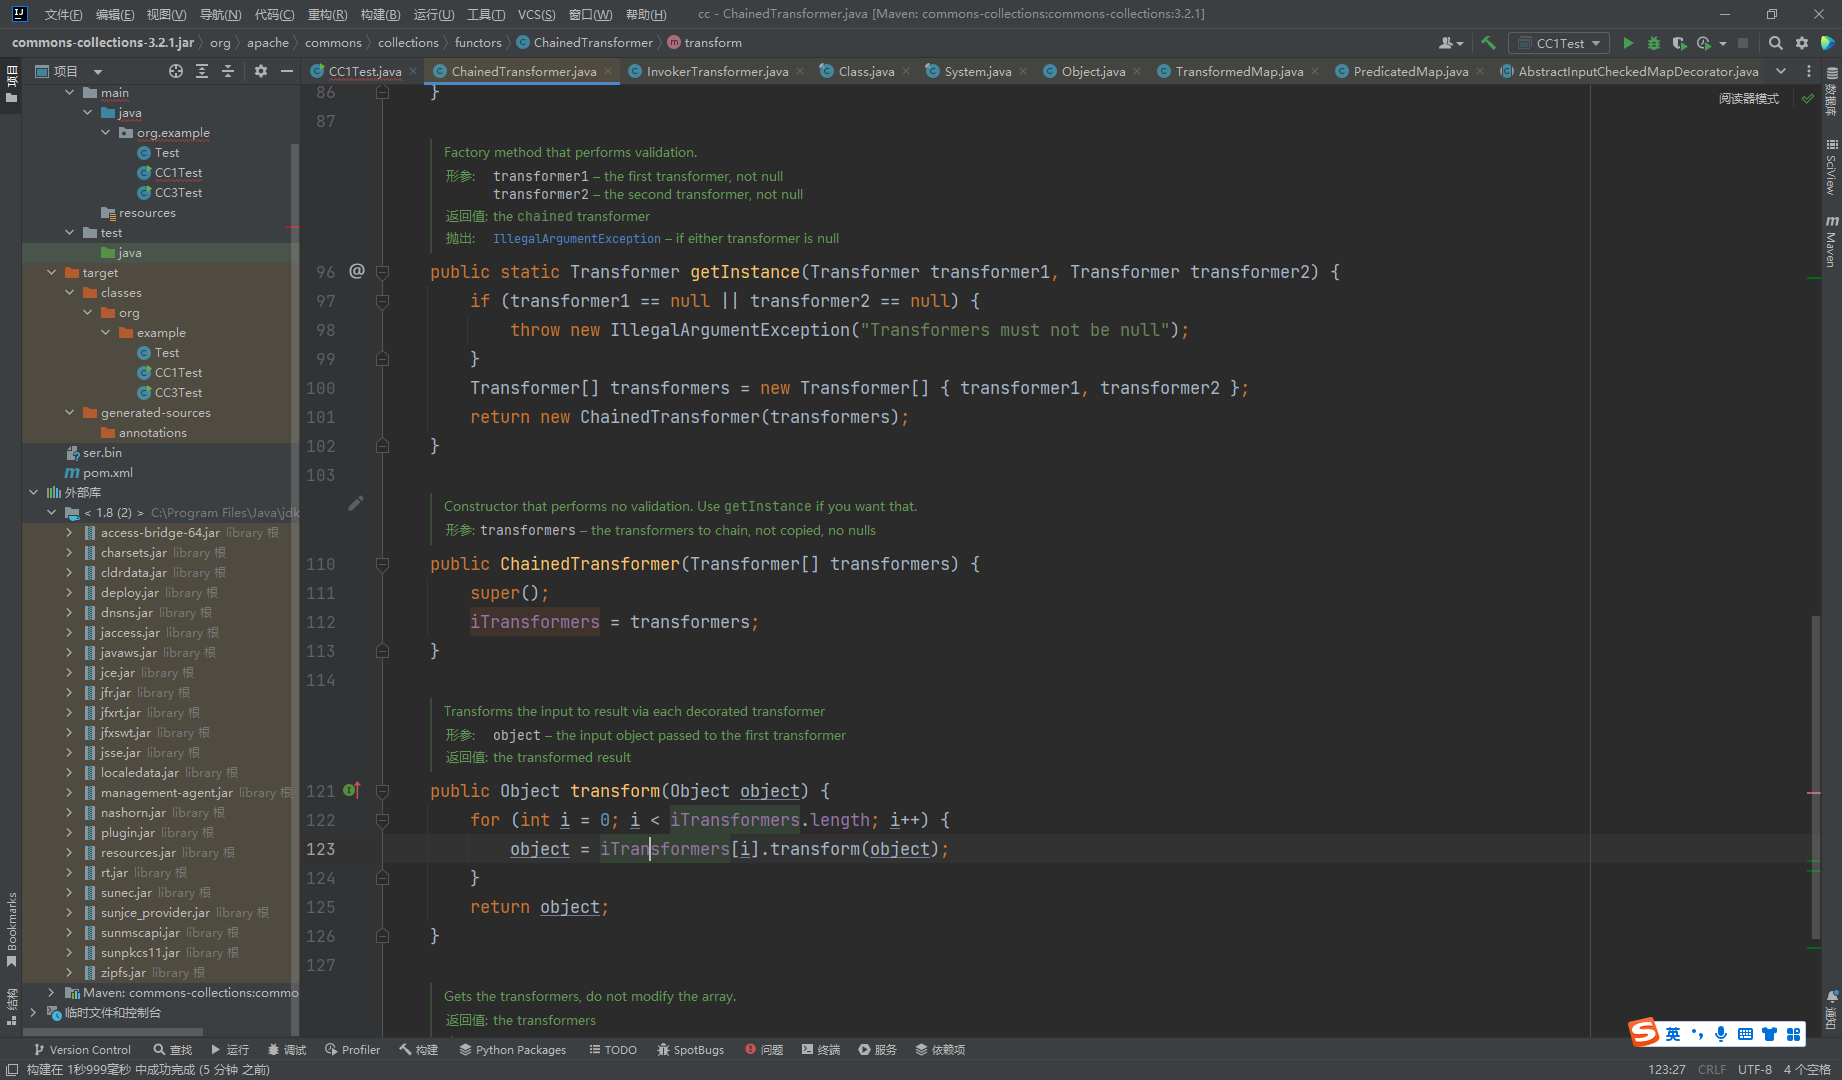1842x1080 pixels.
Task: Collapse all nodes in project panel
Action: click(228, 71)
